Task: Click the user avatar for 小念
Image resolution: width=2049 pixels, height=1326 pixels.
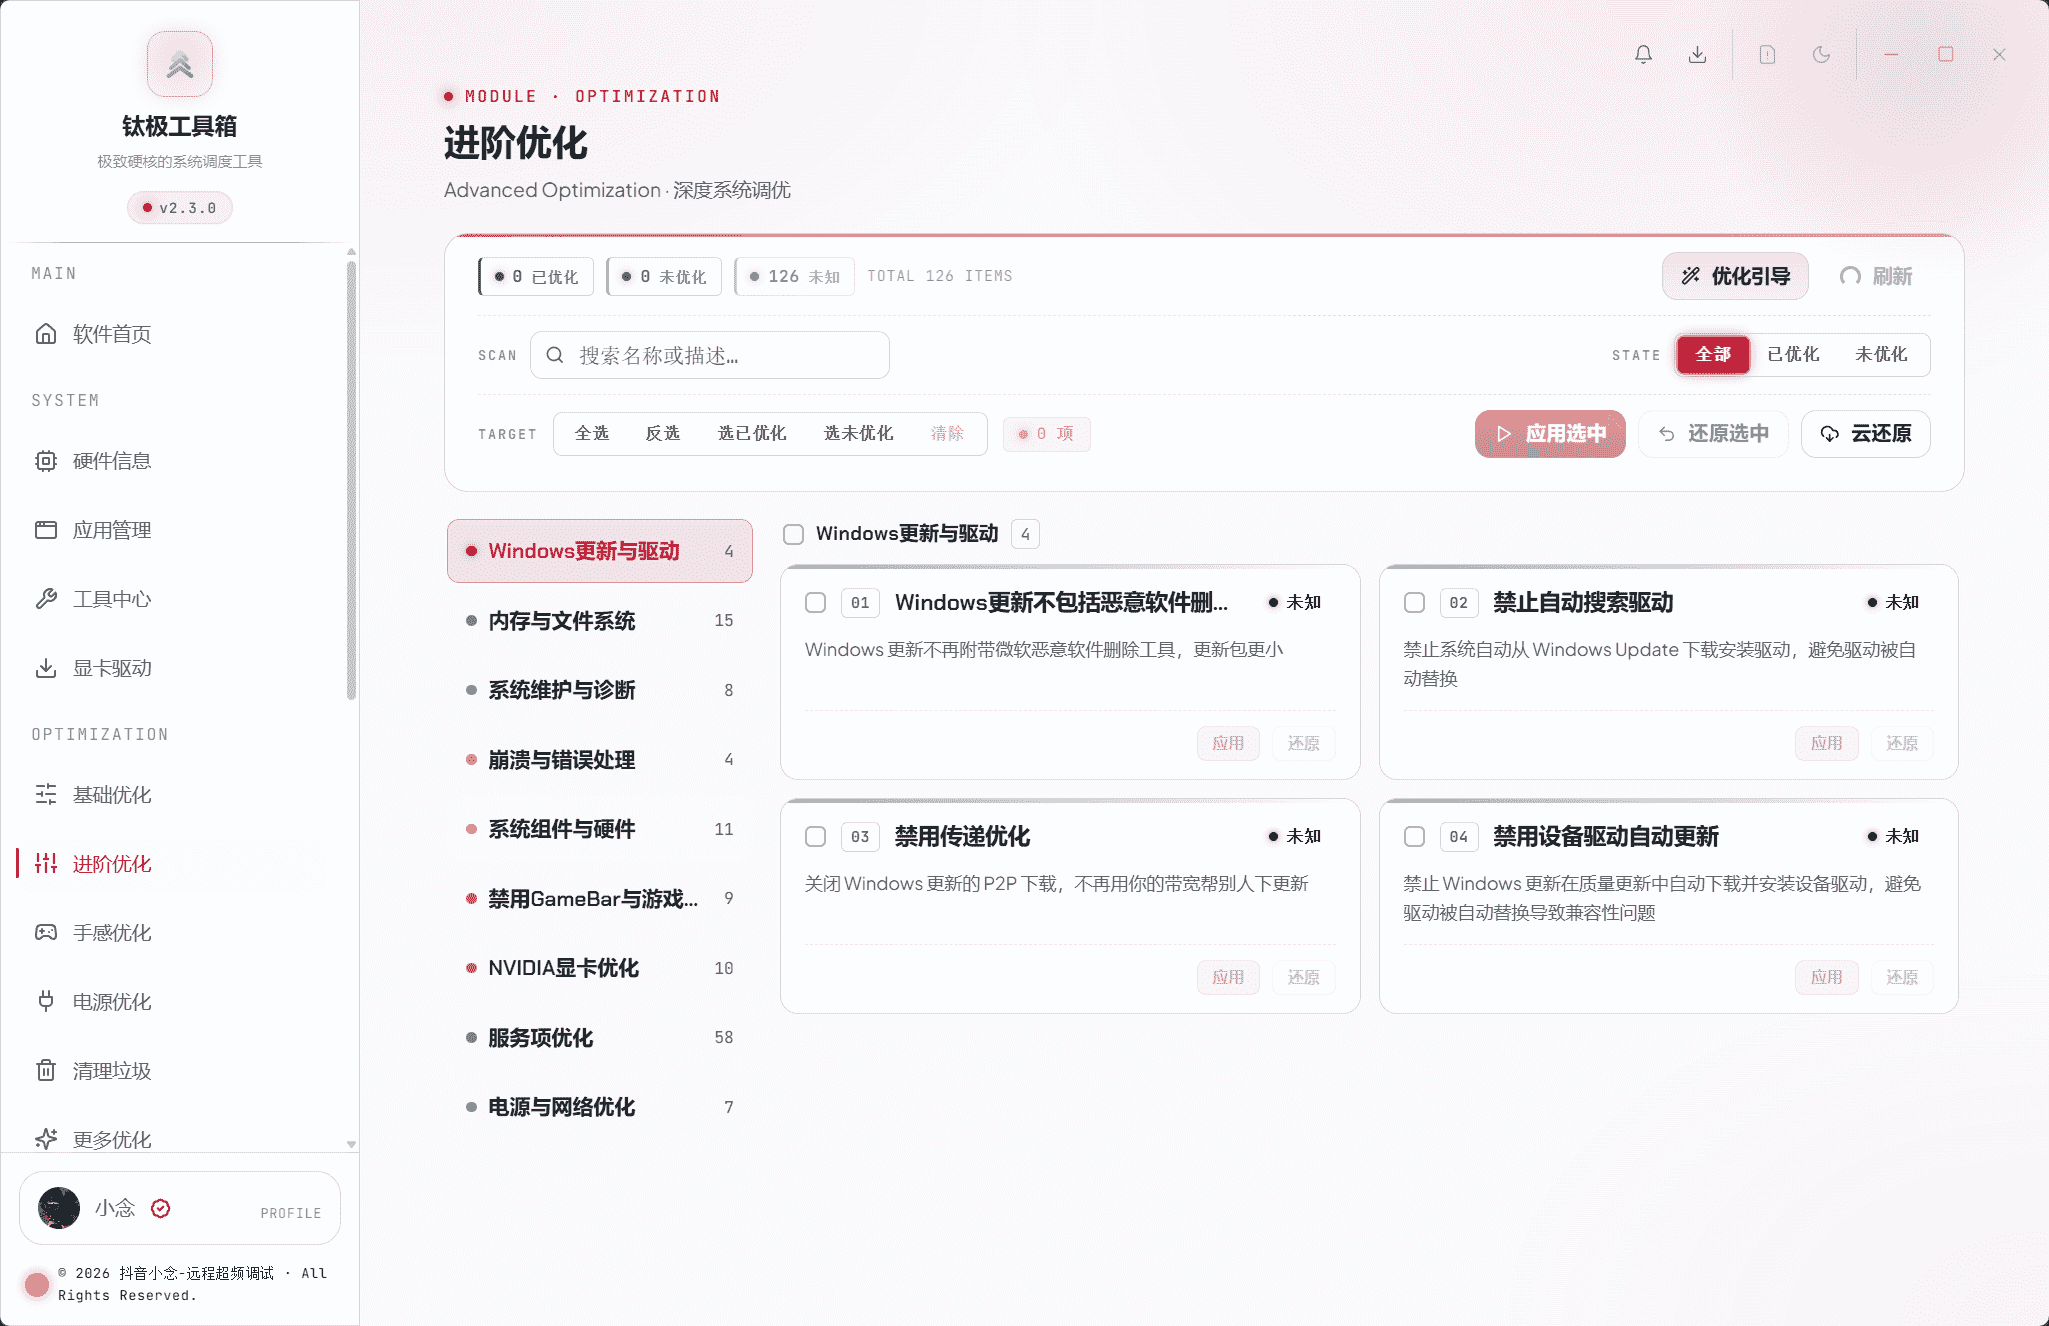Action: click(x=59, y=1208)
